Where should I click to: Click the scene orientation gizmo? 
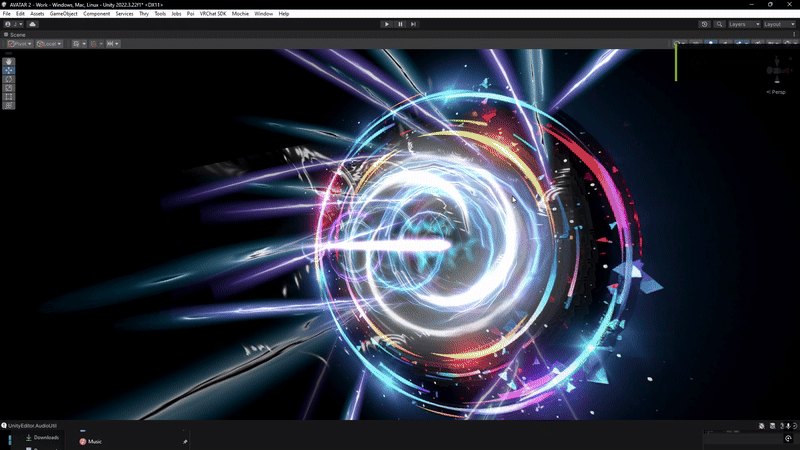coord(777,70)
